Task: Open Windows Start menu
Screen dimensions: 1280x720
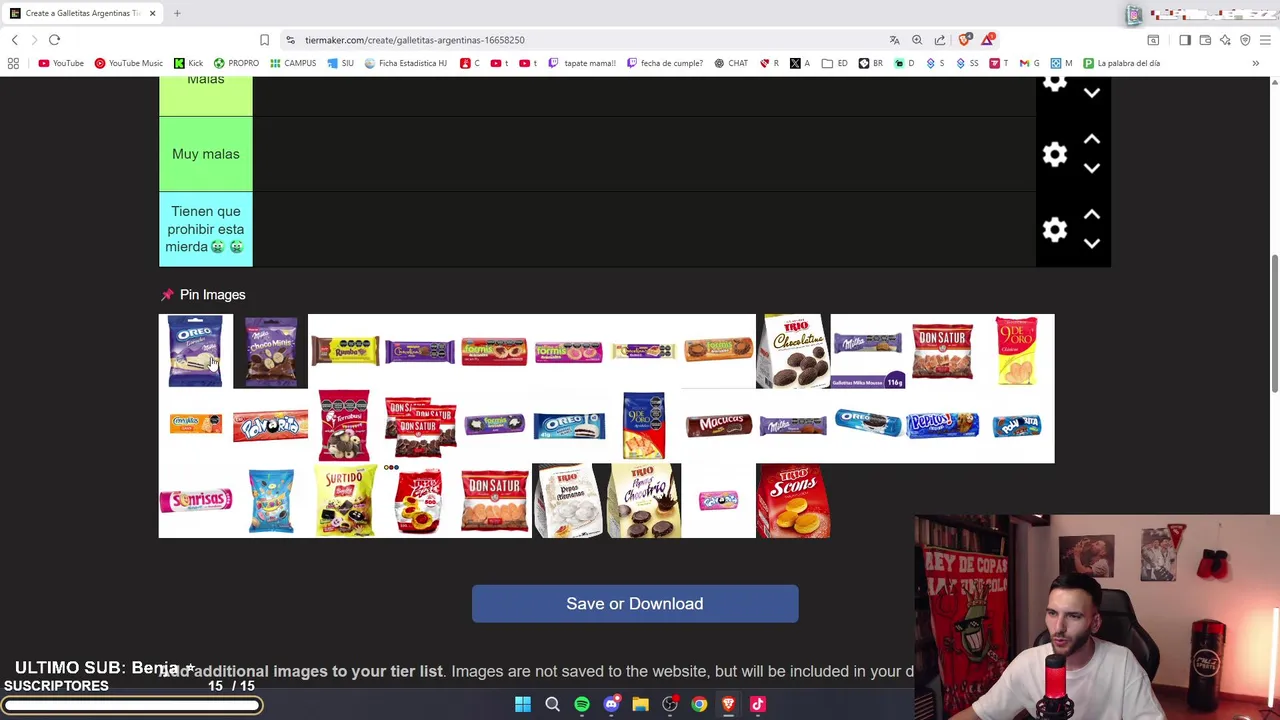Action: (523, 704)
